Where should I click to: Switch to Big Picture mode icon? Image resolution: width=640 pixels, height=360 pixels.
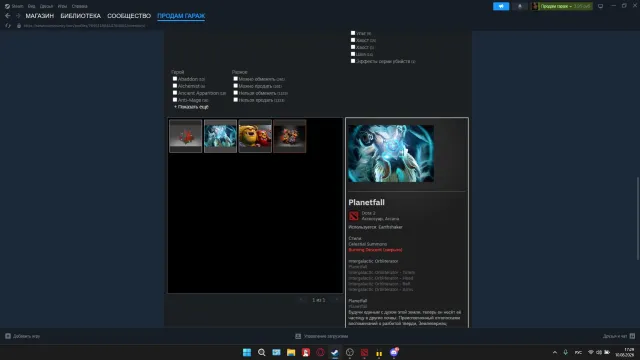pos(600,6)
